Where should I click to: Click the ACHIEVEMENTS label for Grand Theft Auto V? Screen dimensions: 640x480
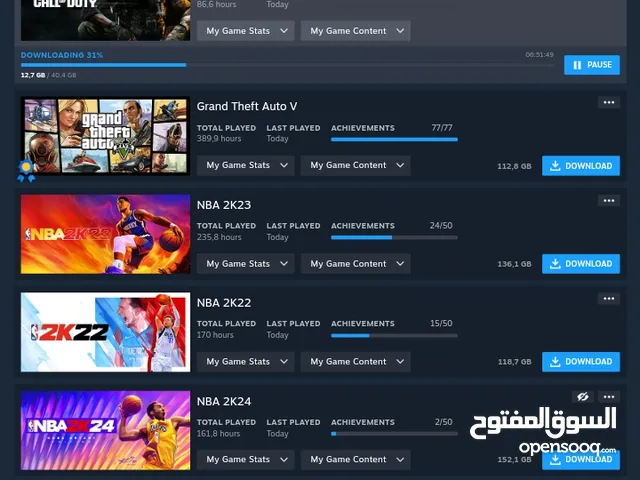pyautogui.click(x=362, y=128)
